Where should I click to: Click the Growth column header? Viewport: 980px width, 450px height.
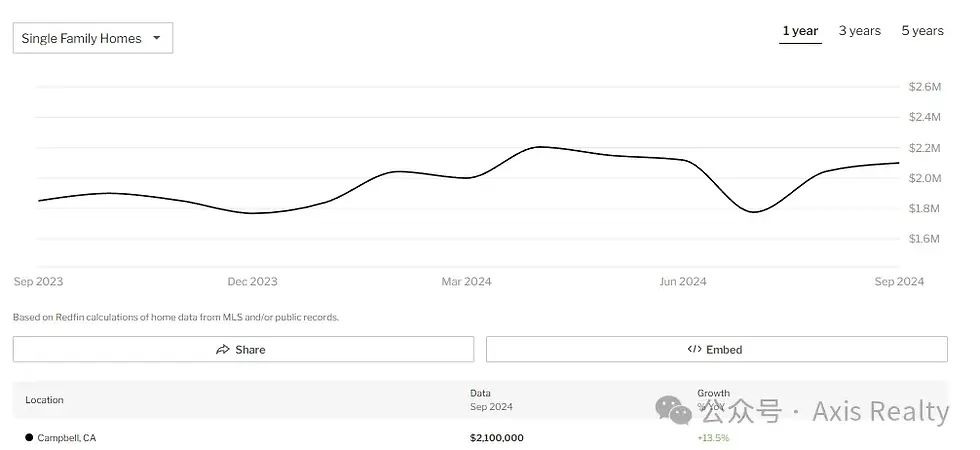[713, 394]
